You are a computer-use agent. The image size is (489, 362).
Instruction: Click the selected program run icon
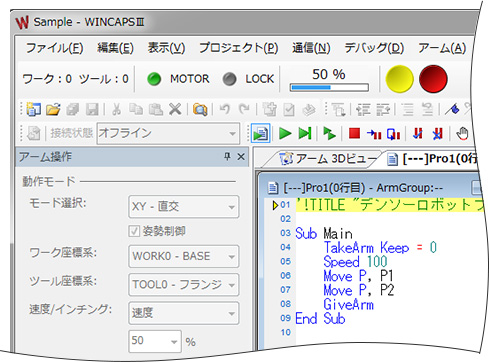pyautogui.click(x=260, y=134)
